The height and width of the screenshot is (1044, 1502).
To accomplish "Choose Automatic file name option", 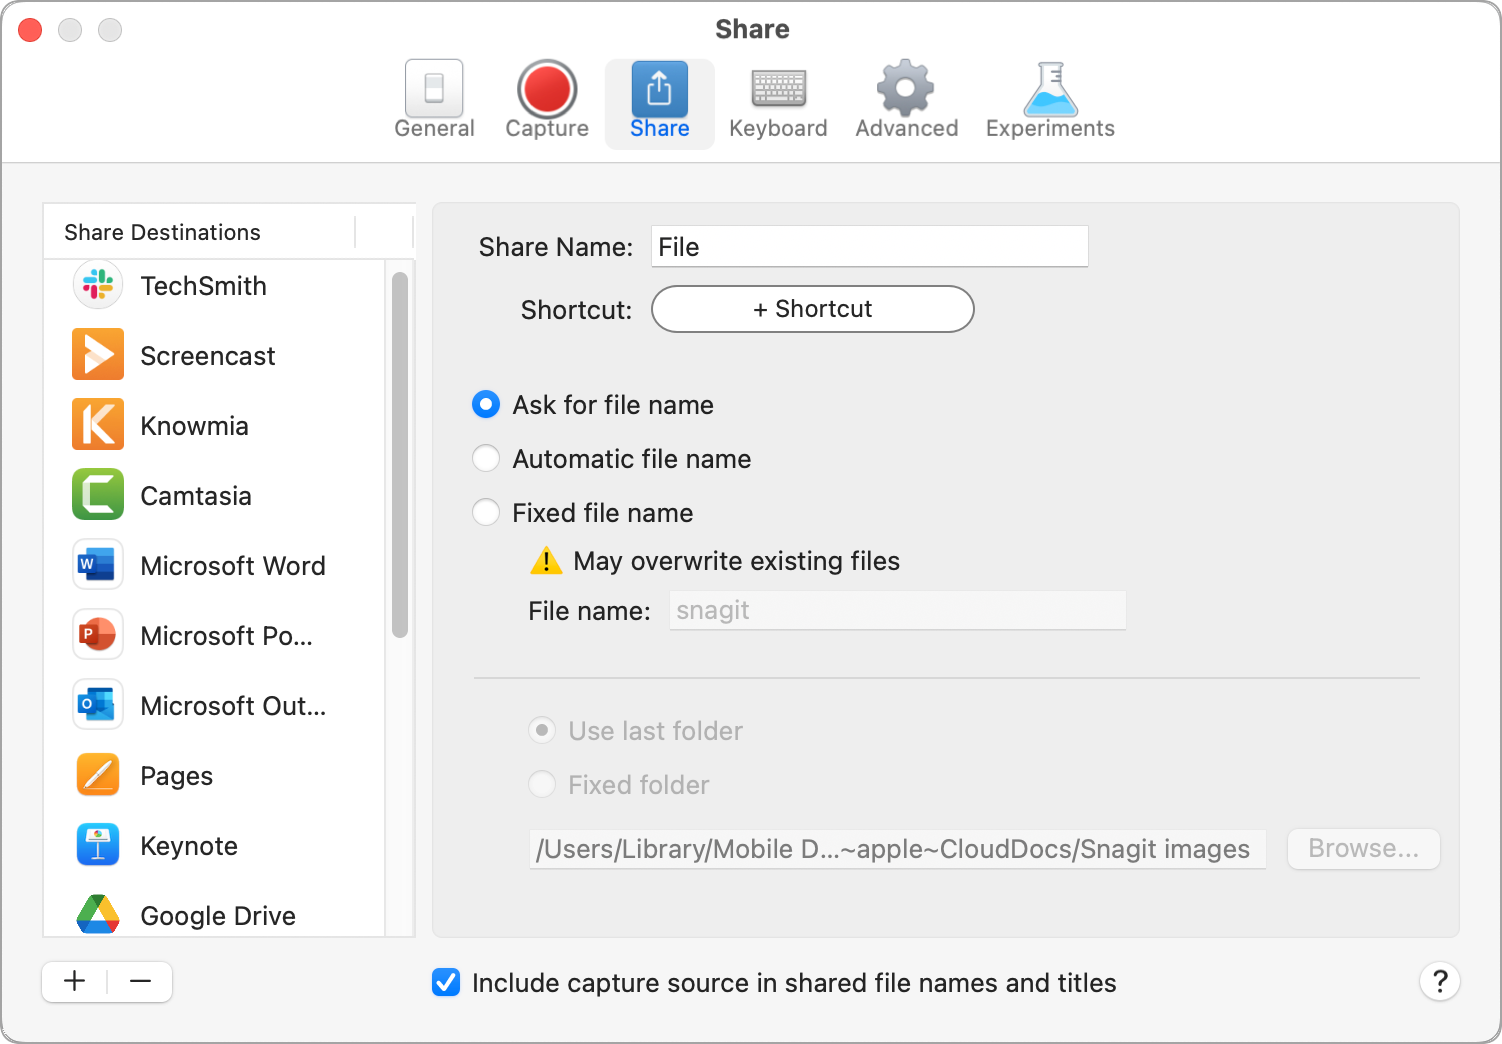I will [486, 459].
